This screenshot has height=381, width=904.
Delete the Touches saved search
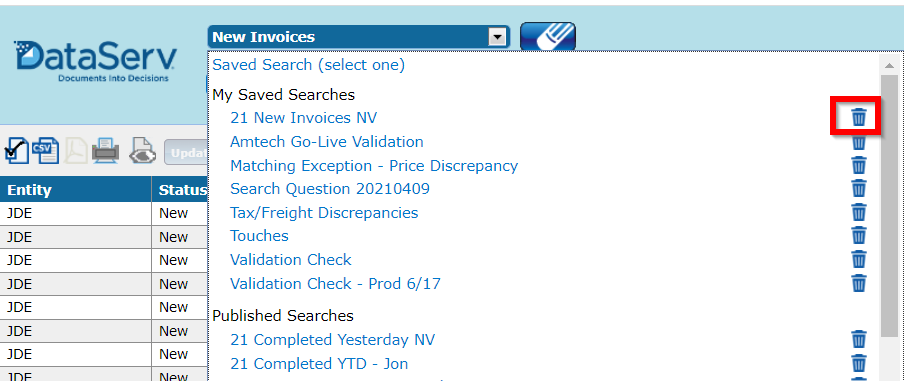(x=858, y=236)
